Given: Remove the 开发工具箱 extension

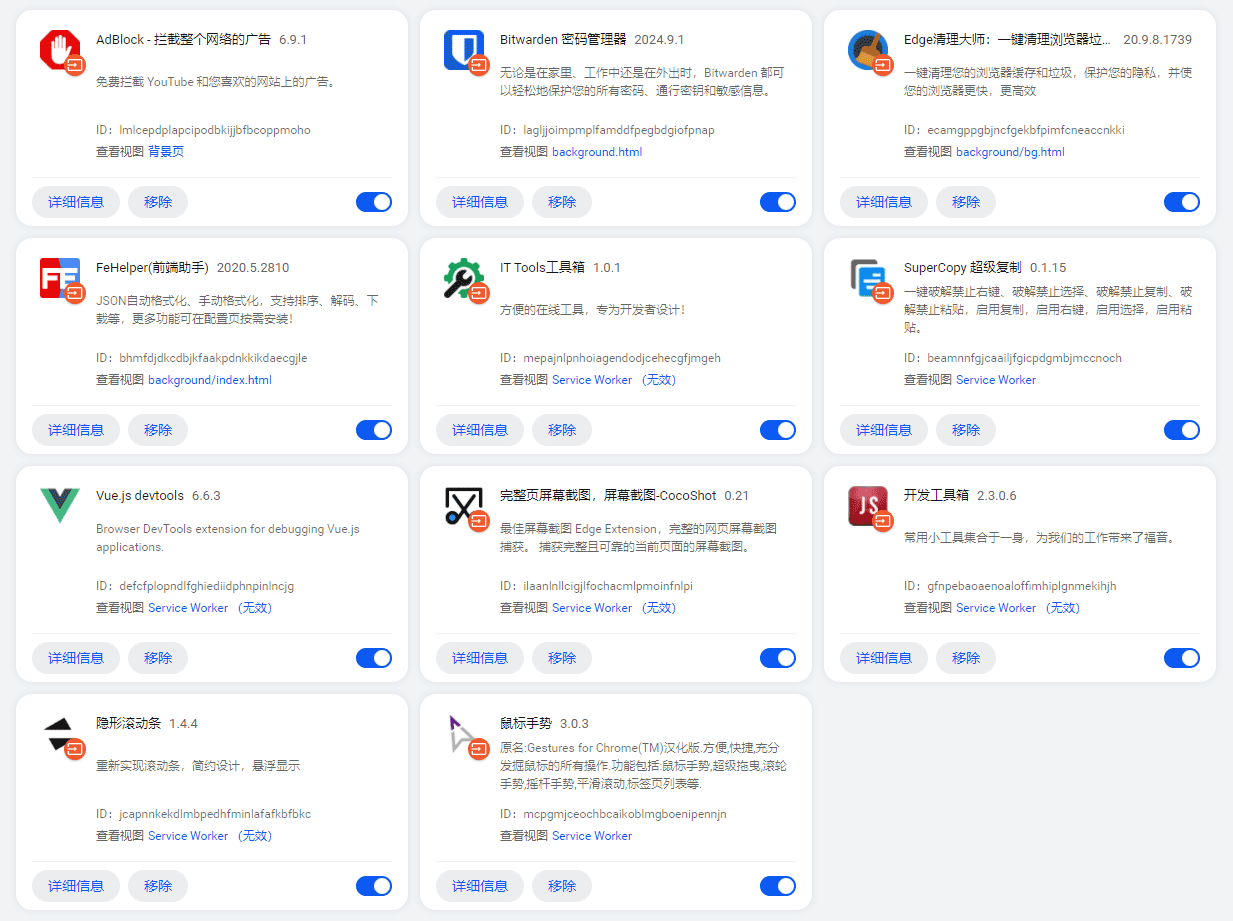Looking at the screenshot, I should point(966,658).
